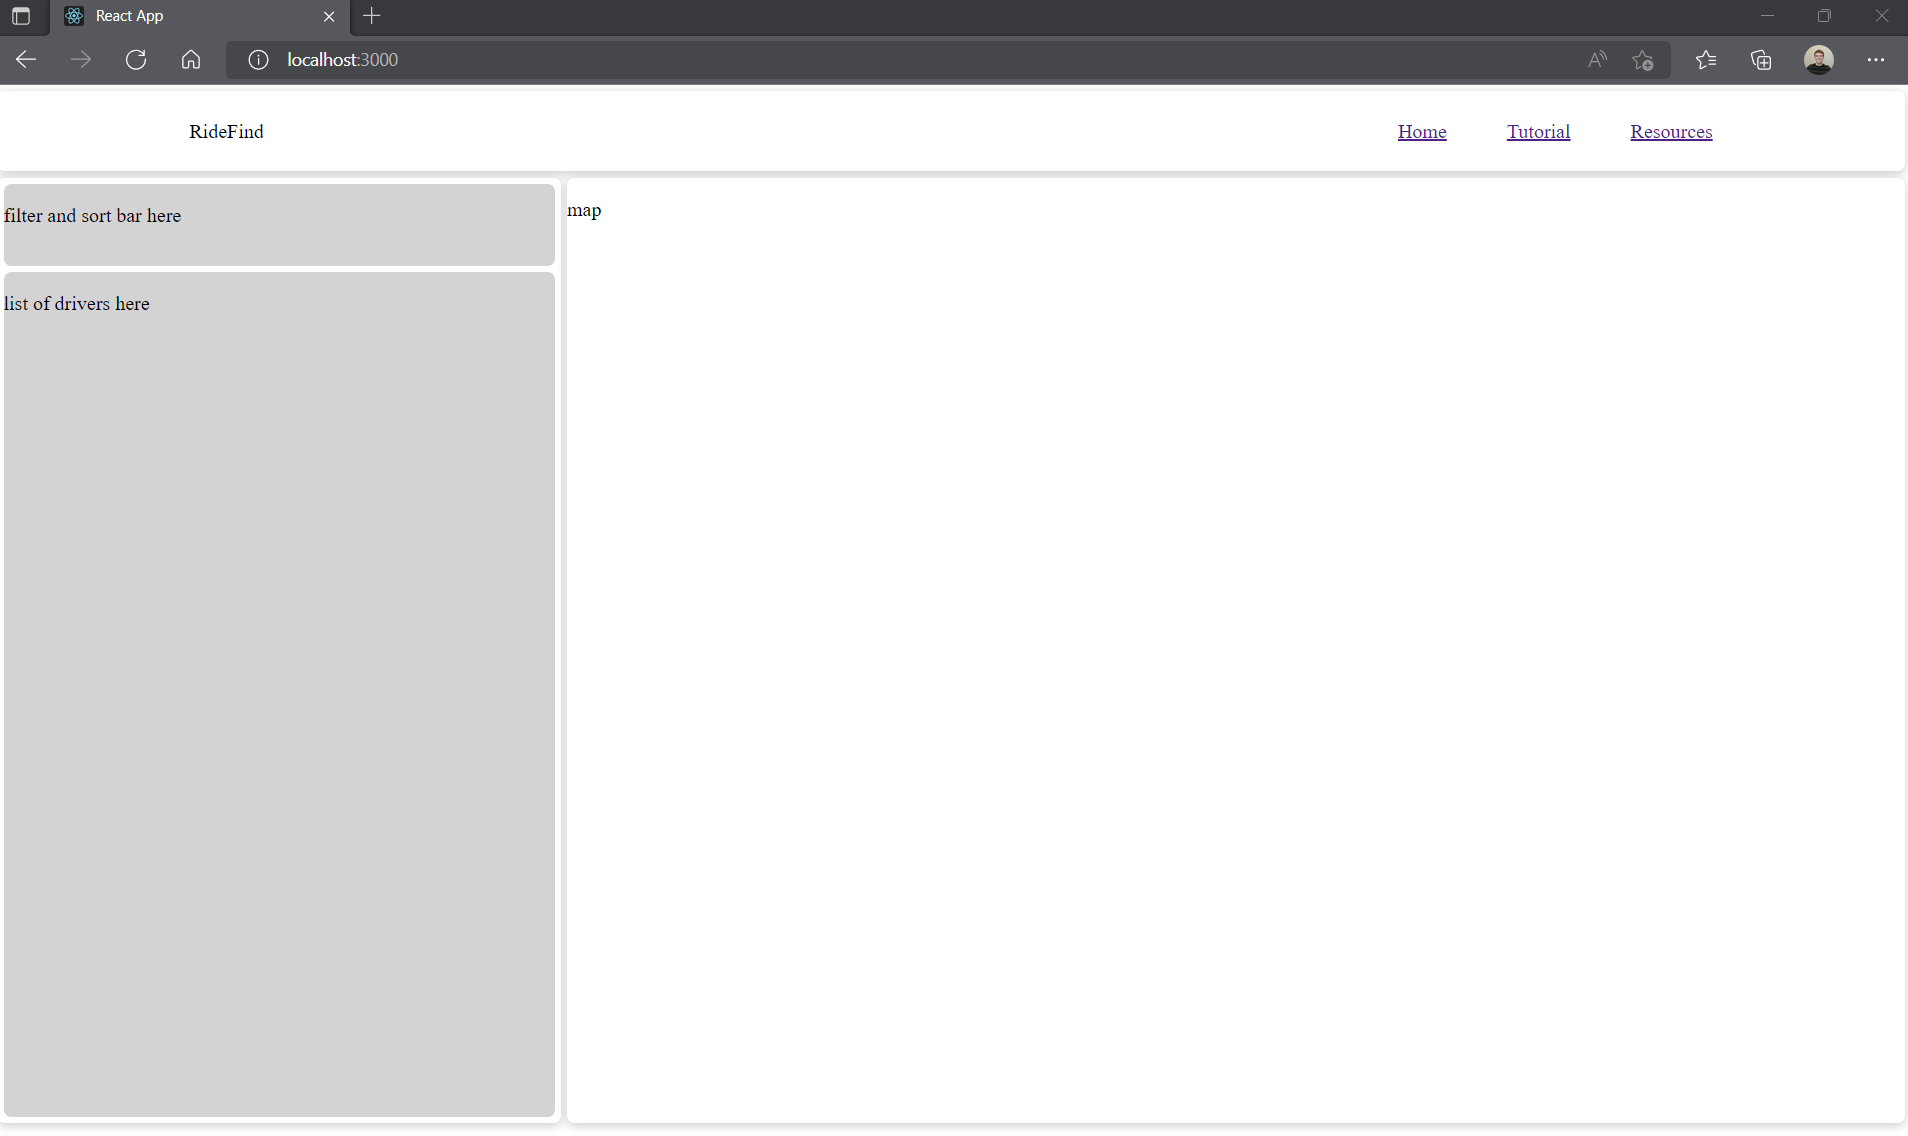Open the tab actions menu icon
Screen dimensions: 1908x1136
(21, 16)
